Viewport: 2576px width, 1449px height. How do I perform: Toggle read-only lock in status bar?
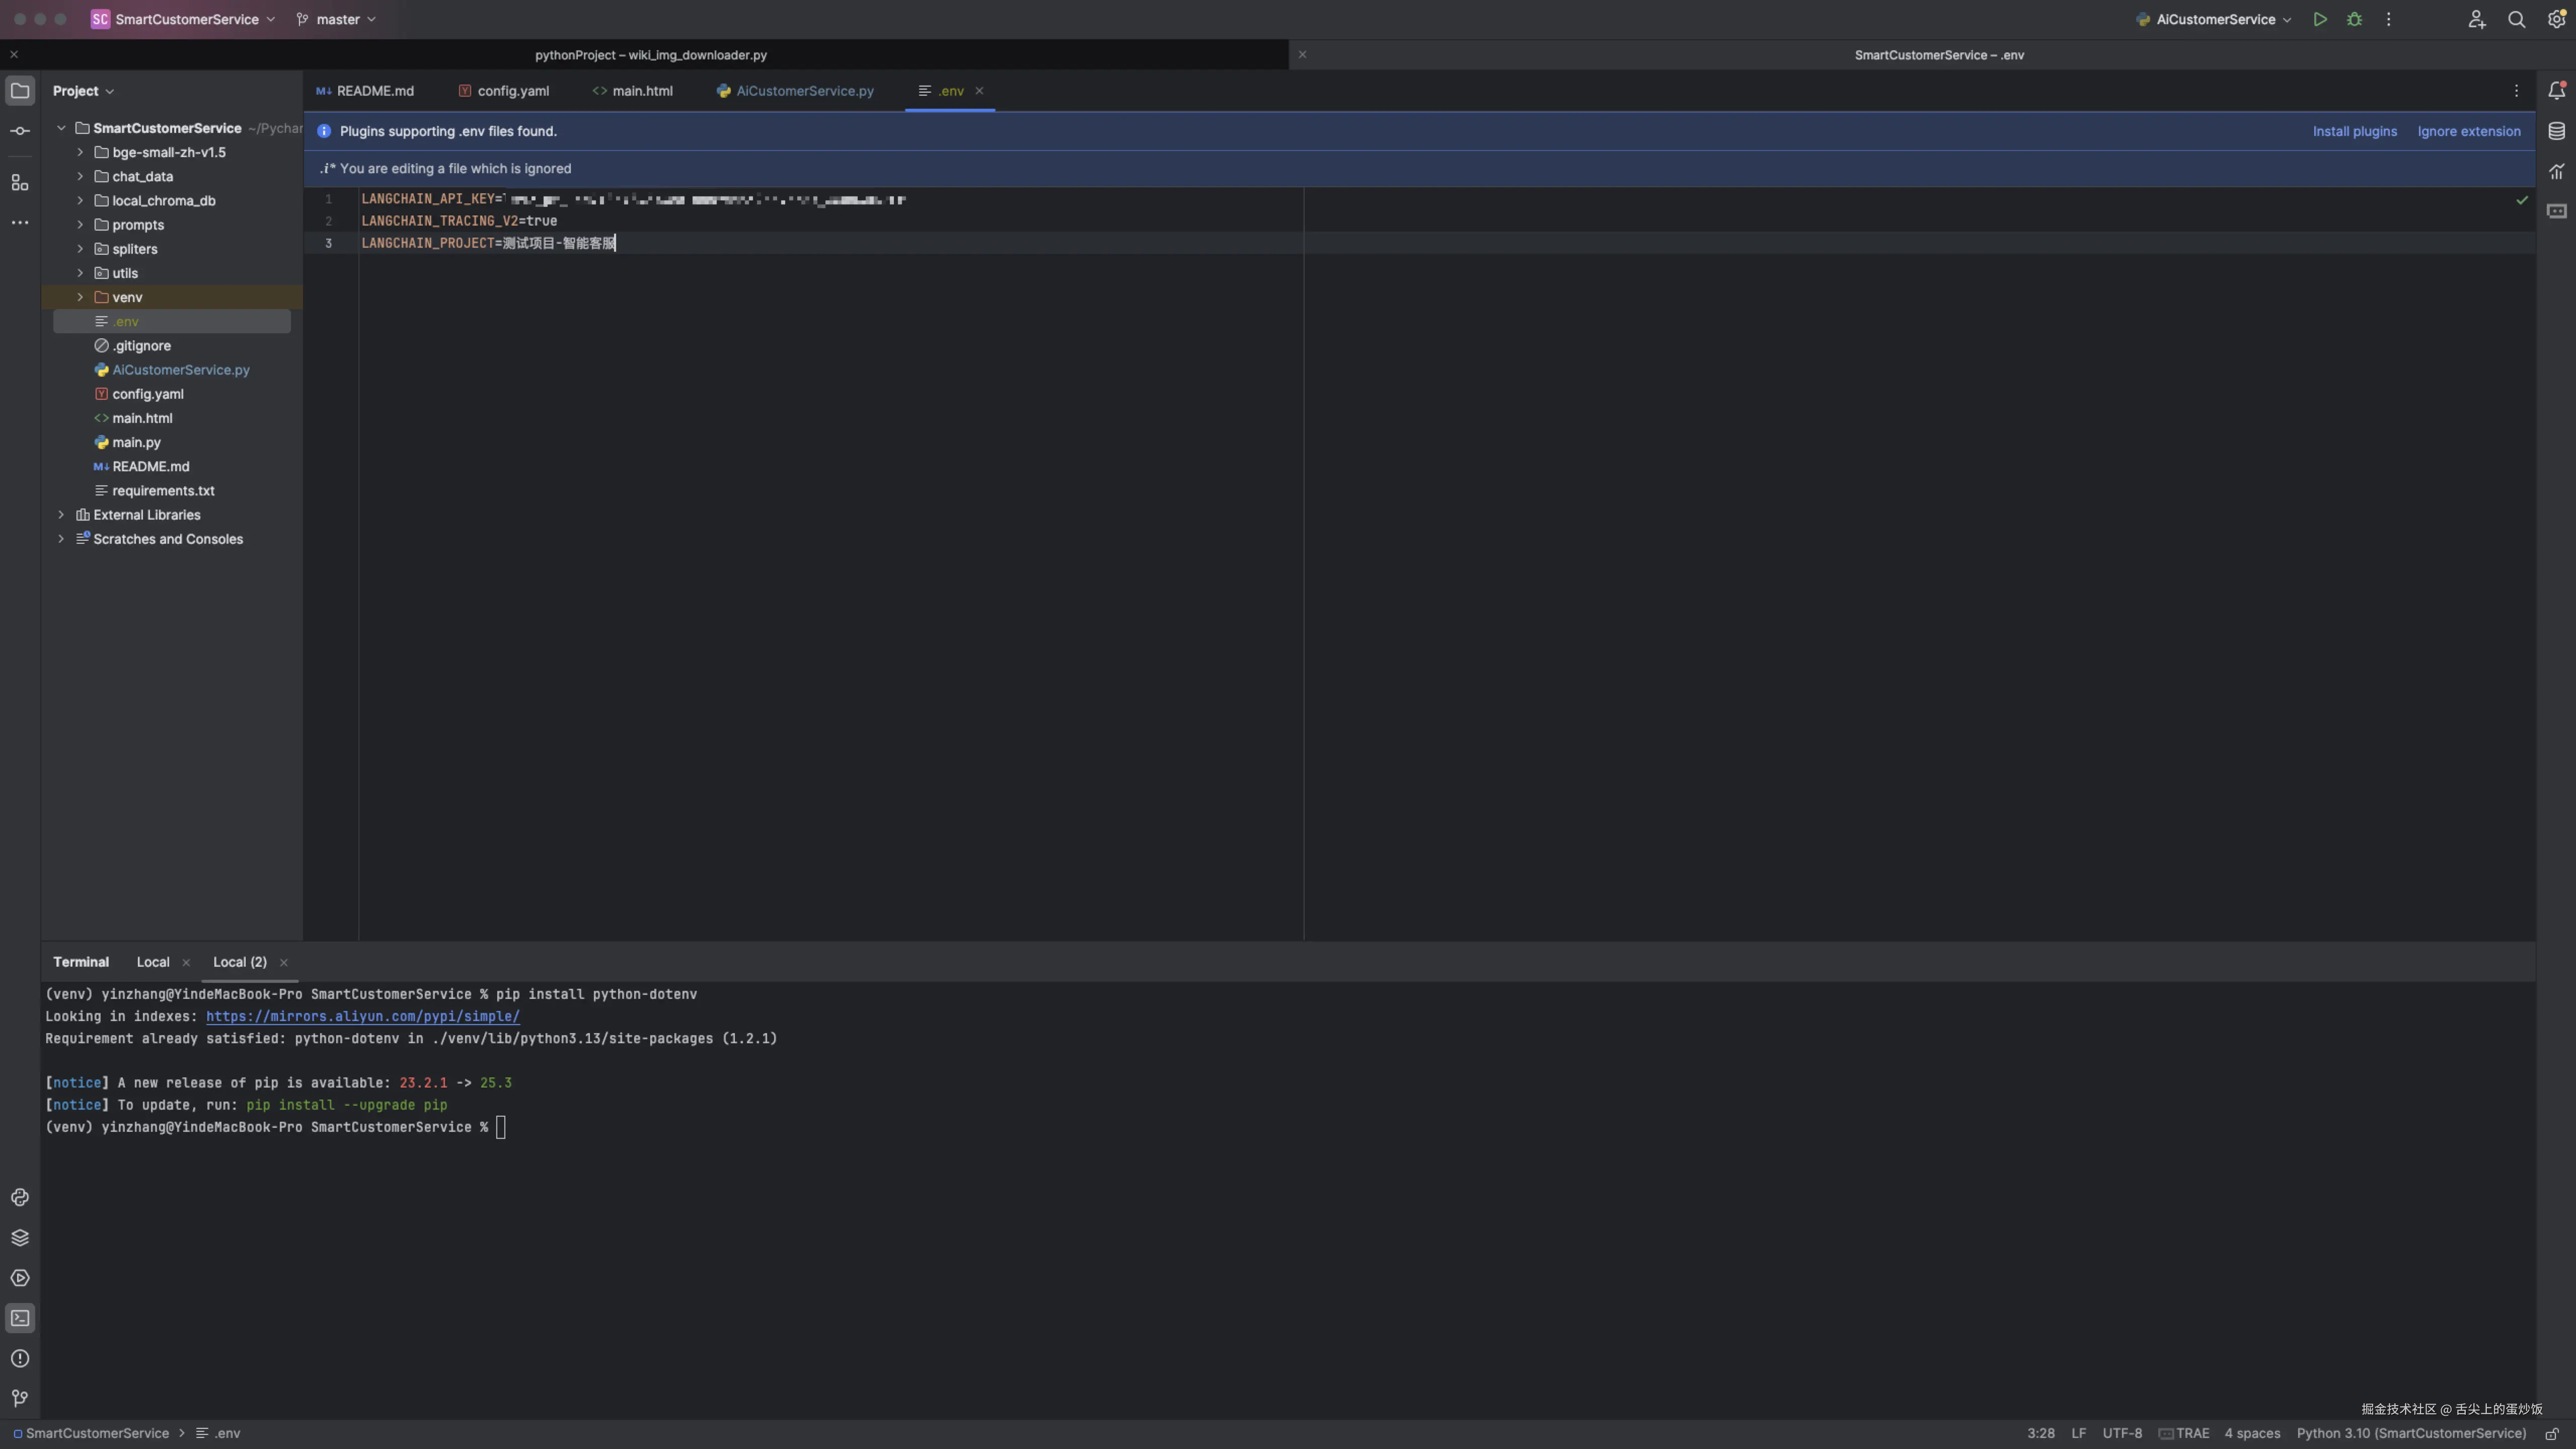click(x=2551, y=1433)
